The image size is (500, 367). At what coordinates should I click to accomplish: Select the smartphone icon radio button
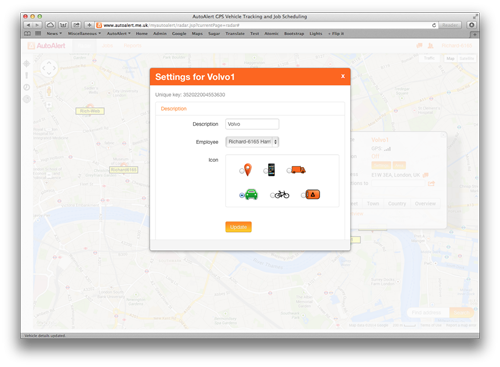(265, 171)
